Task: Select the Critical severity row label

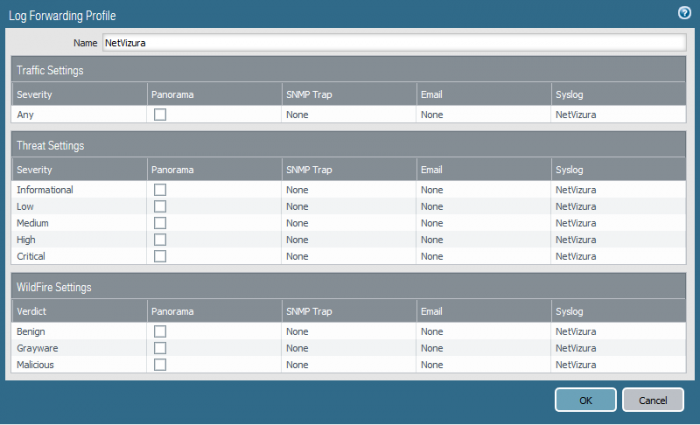Action: click(x=31, y=256)
